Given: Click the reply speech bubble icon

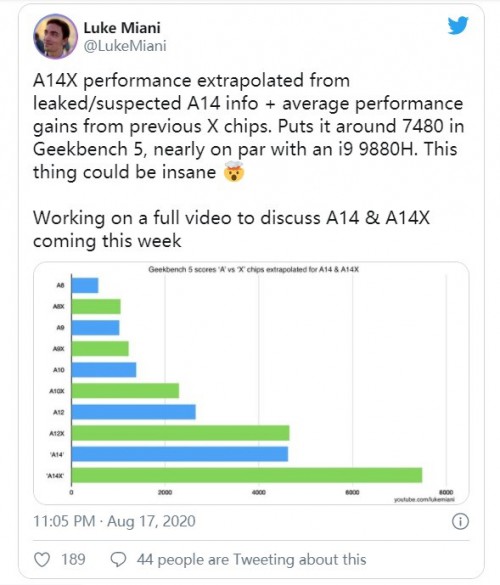Looking at the screenshot, I should (x=119, y=560).
